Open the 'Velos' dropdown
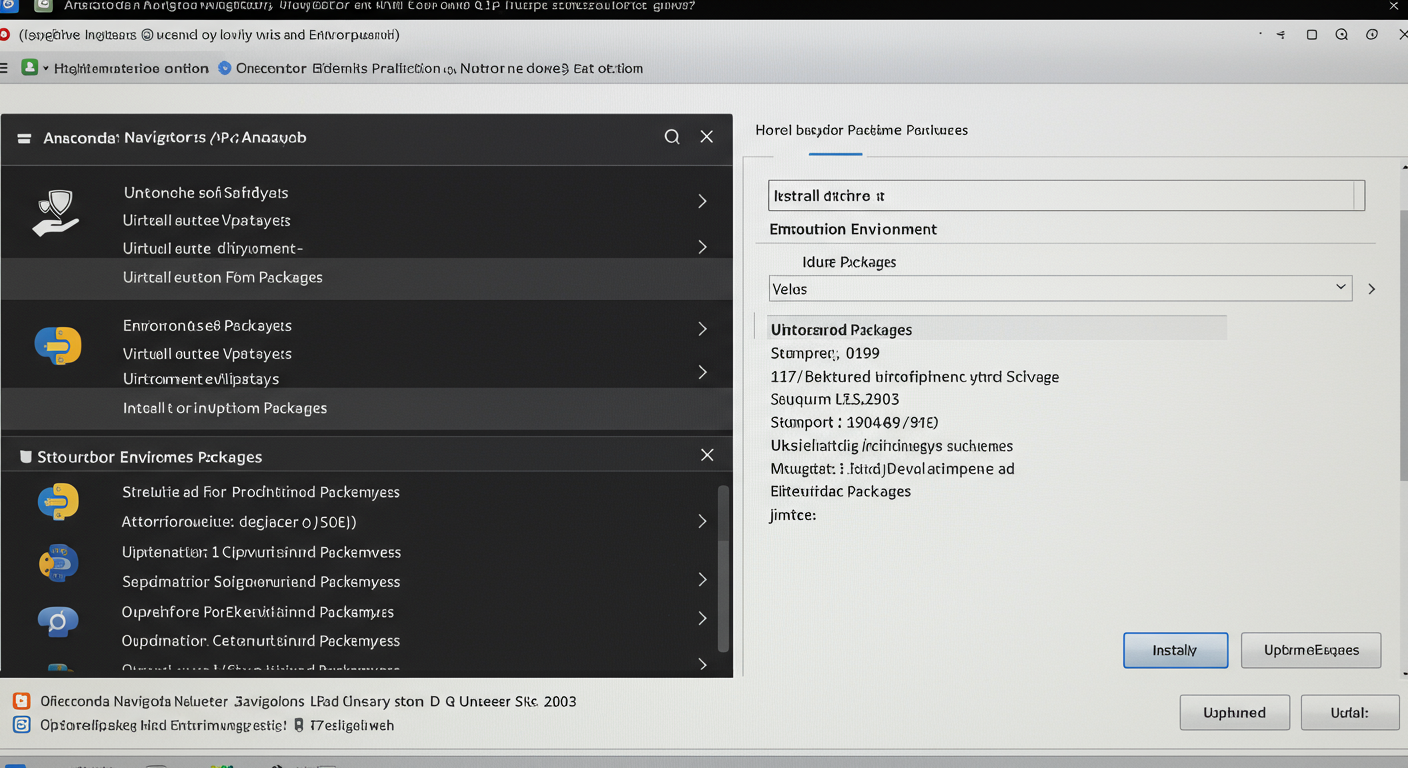 tap(1060, 288)
